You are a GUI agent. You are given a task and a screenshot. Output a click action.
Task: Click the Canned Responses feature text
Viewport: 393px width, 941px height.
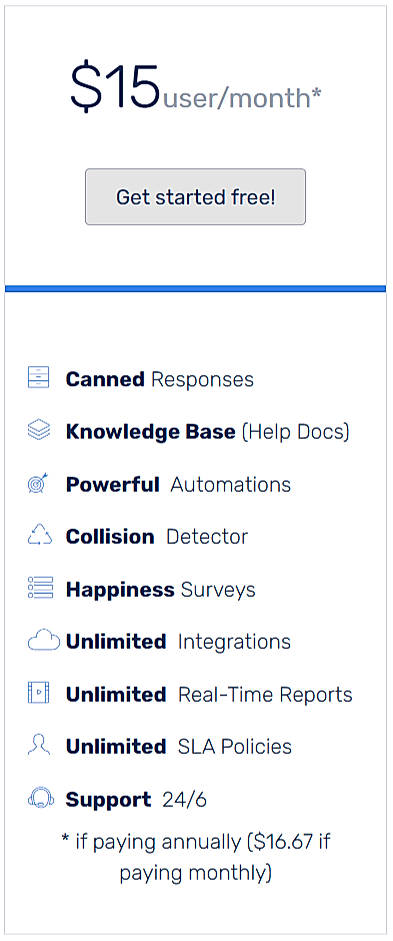tap(160, 379)
